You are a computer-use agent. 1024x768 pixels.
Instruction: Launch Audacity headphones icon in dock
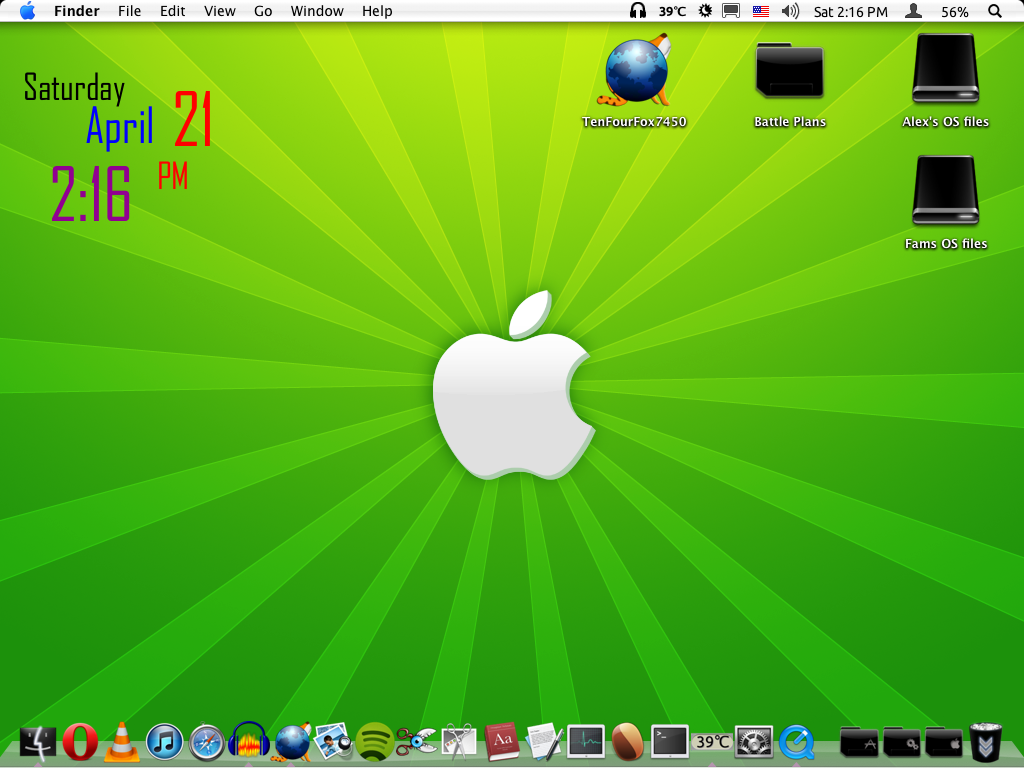click(x=249, y=742)
